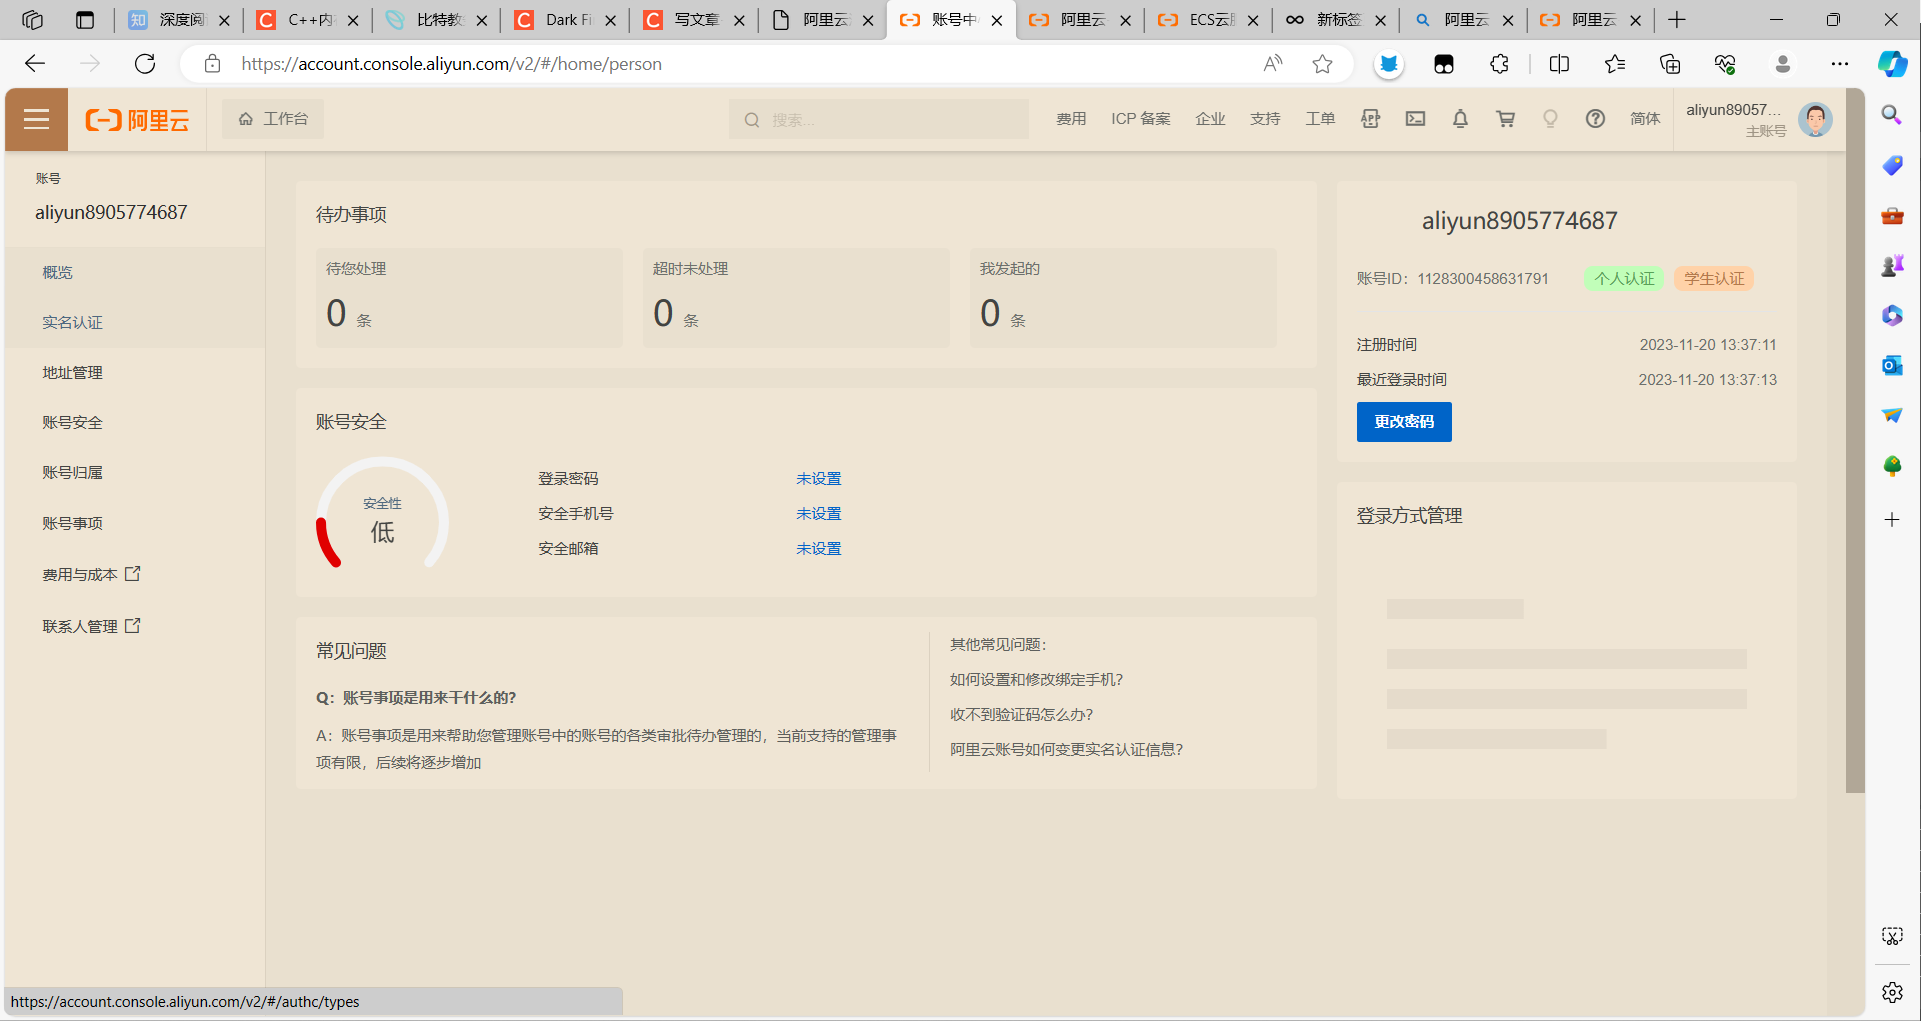Open 阿里云账号如何变更实名认证信息? FAQ
The height and width of the screenshot is (1021, 1921).
pyautogui.click(x=1066, y=750)
